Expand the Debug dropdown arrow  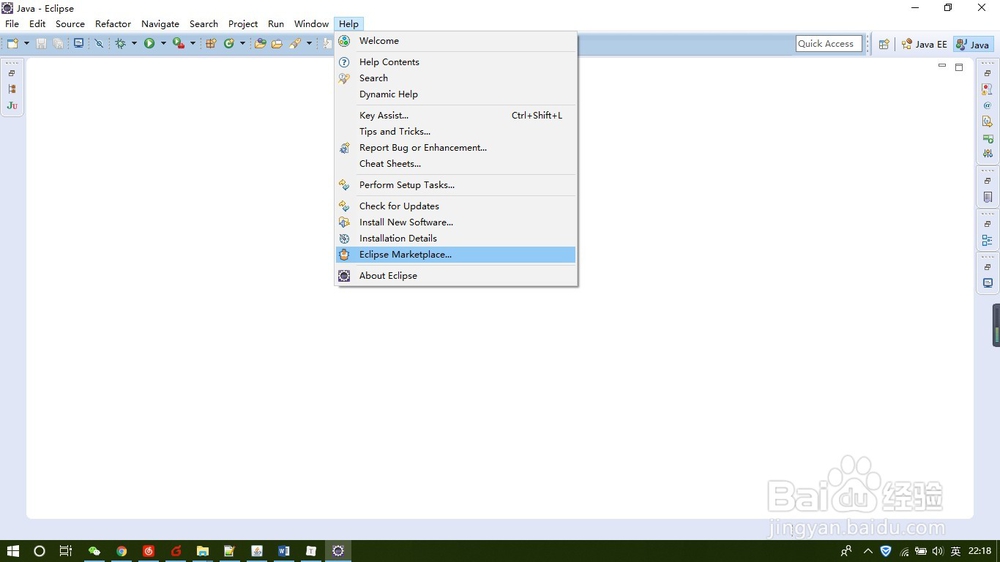click(134, 43)
